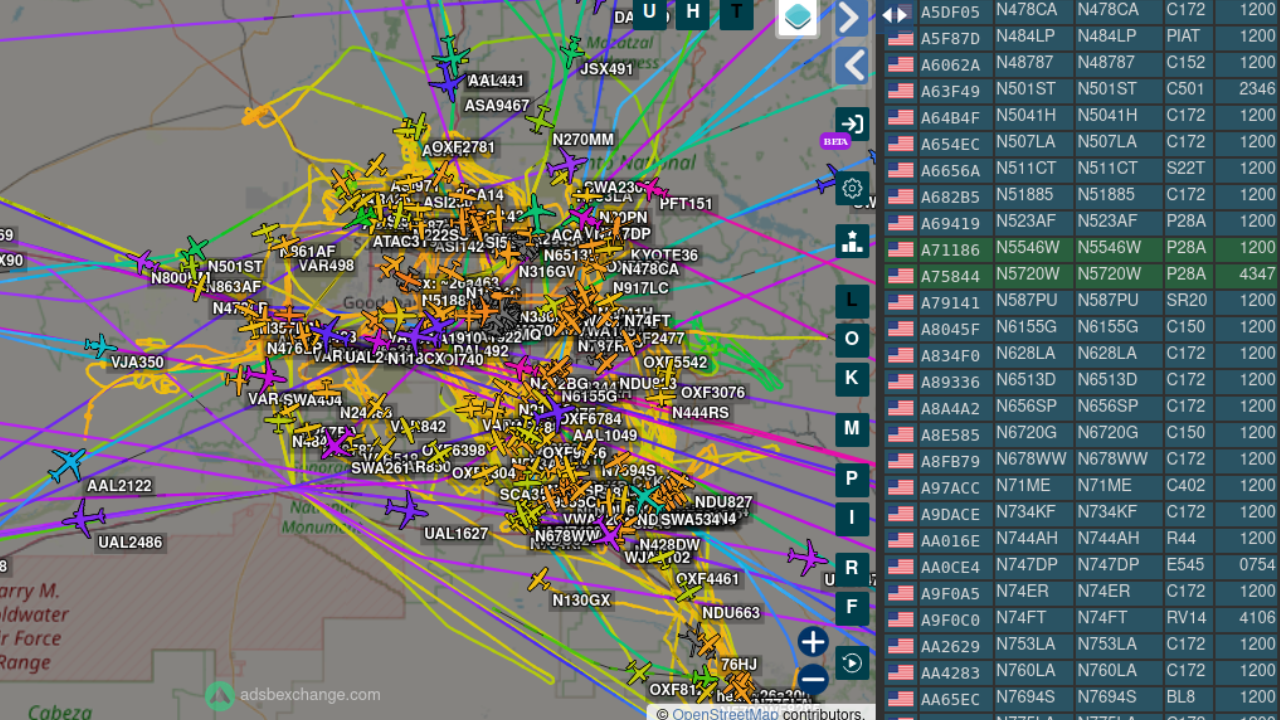This screenshot has width=1280, height=720.
Task: Click the US flag in row A5F87D
Action: [900, 38]
